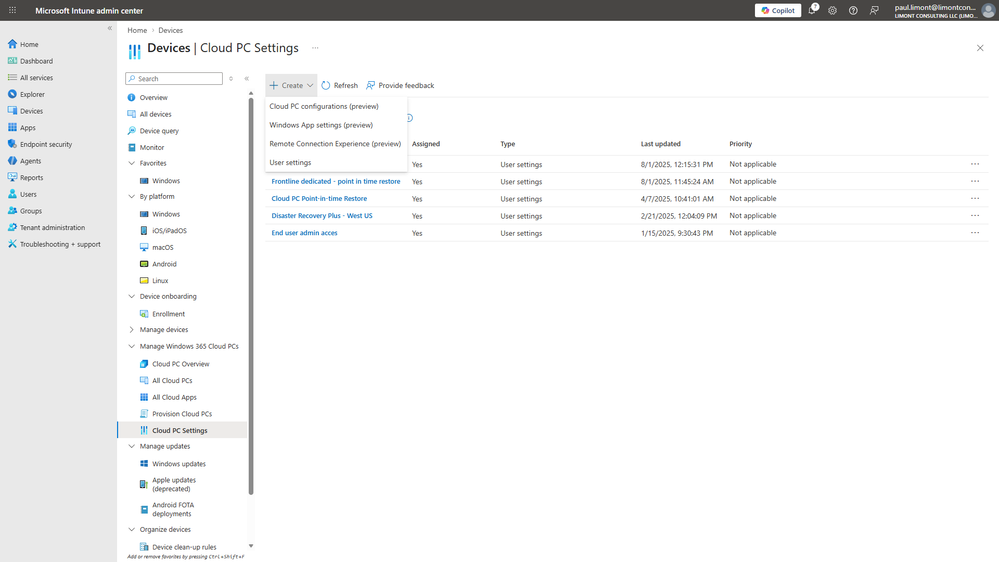This screenshot has width=999, height=562.
Task: Select Remote Connection Experience (preview)
Action: coord(336,143)
